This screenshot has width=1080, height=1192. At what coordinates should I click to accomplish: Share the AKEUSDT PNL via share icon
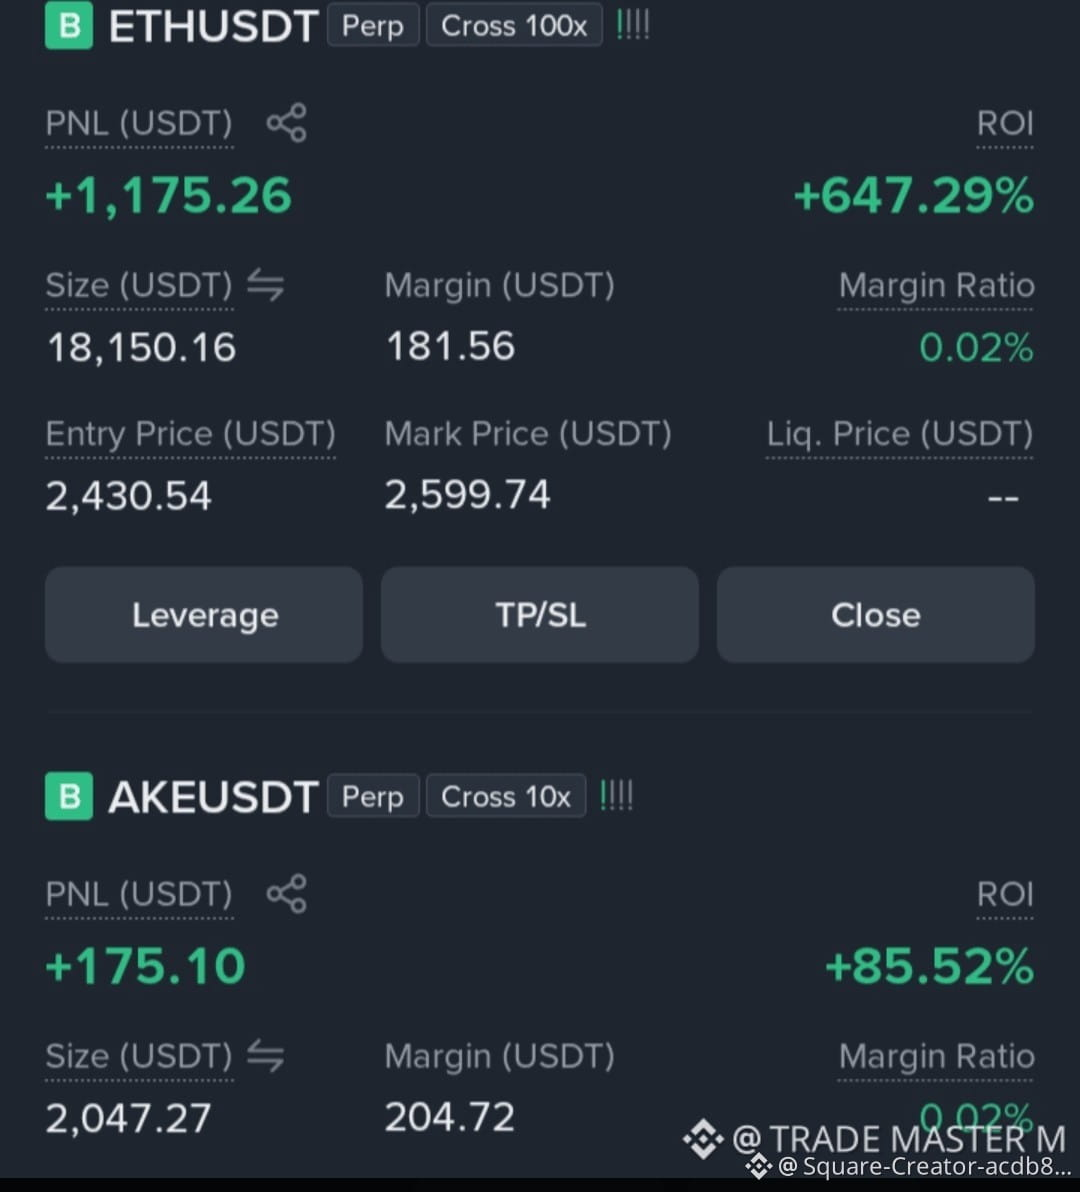pyautogui.click(x=287, y=894)
